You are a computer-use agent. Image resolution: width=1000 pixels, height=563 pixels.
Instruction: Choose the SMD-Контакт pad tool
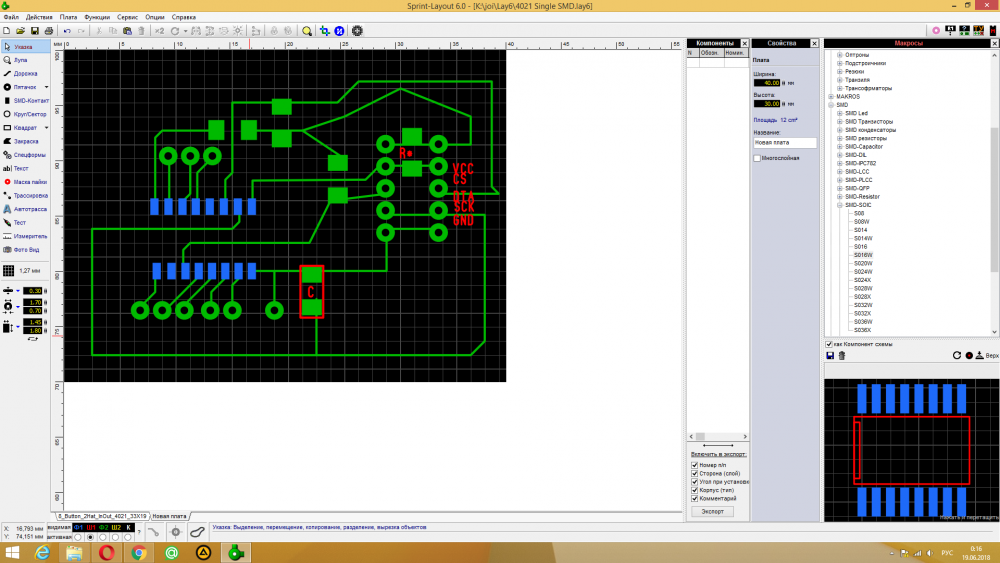pos(30,101)
